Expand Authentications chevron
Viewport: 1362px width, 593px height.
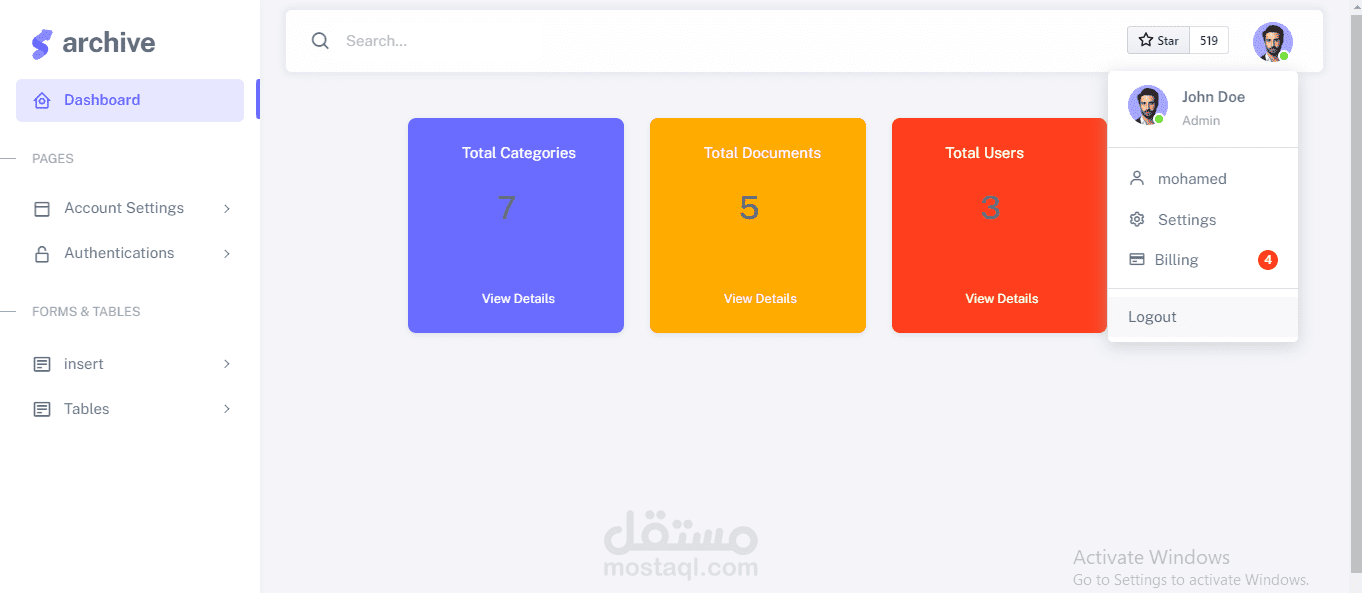(x=227, y=254)
